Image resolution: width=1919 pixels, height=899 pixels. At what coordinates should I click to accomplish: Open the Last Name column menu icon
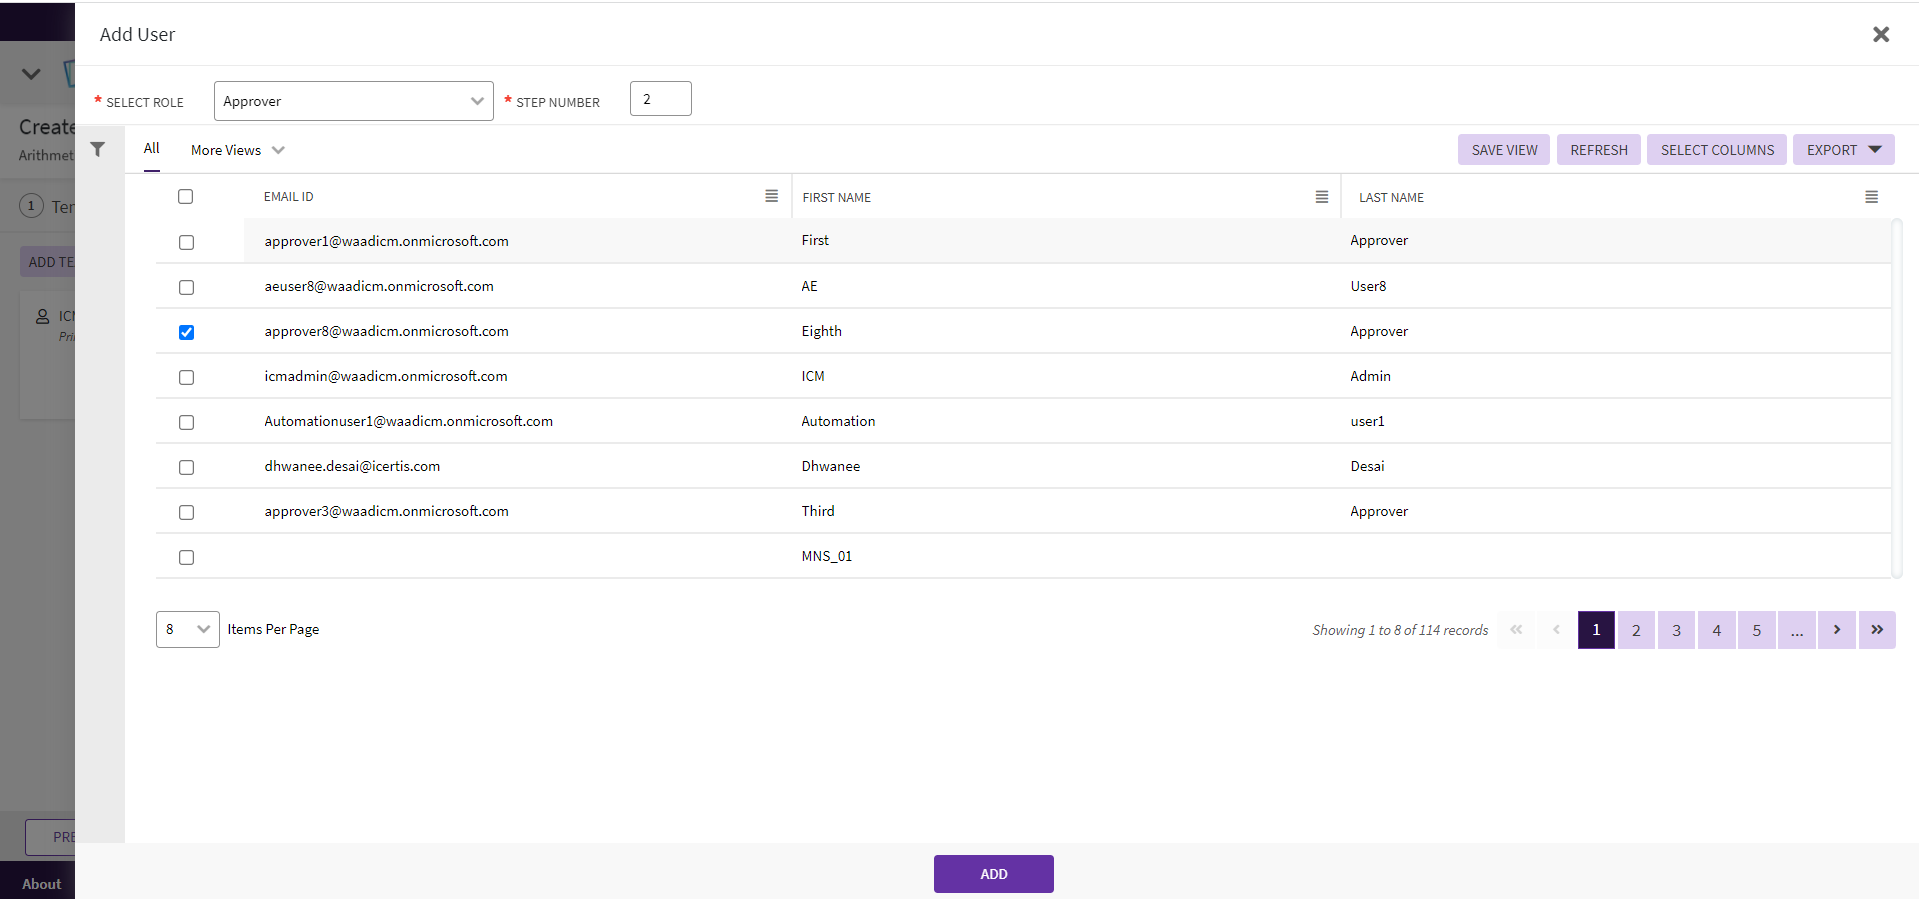(x=1871, y=197)
